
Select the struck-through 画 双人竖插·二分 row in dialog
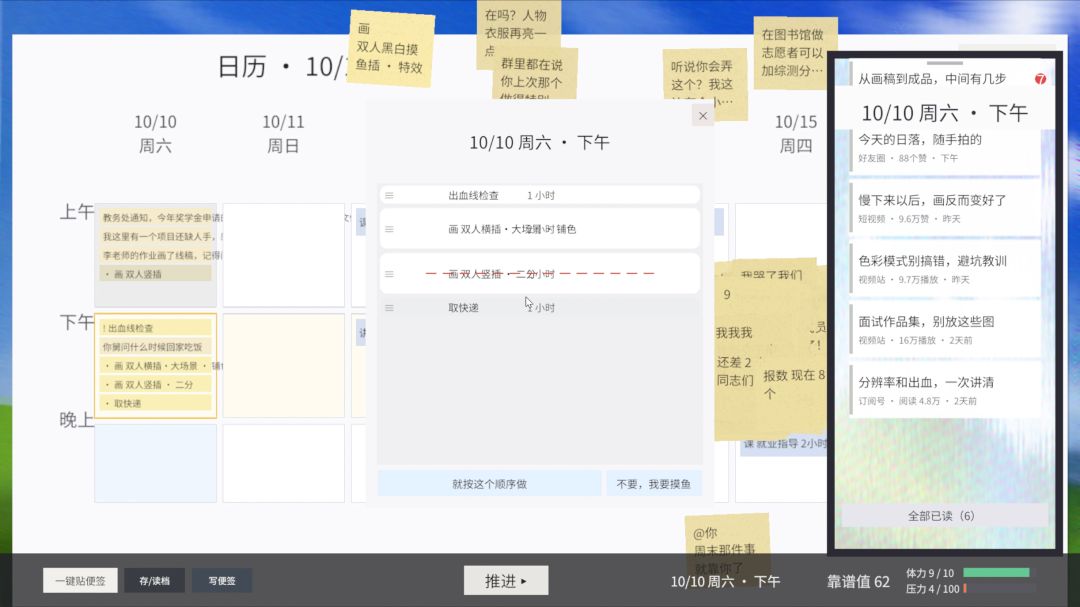(539, 274)
